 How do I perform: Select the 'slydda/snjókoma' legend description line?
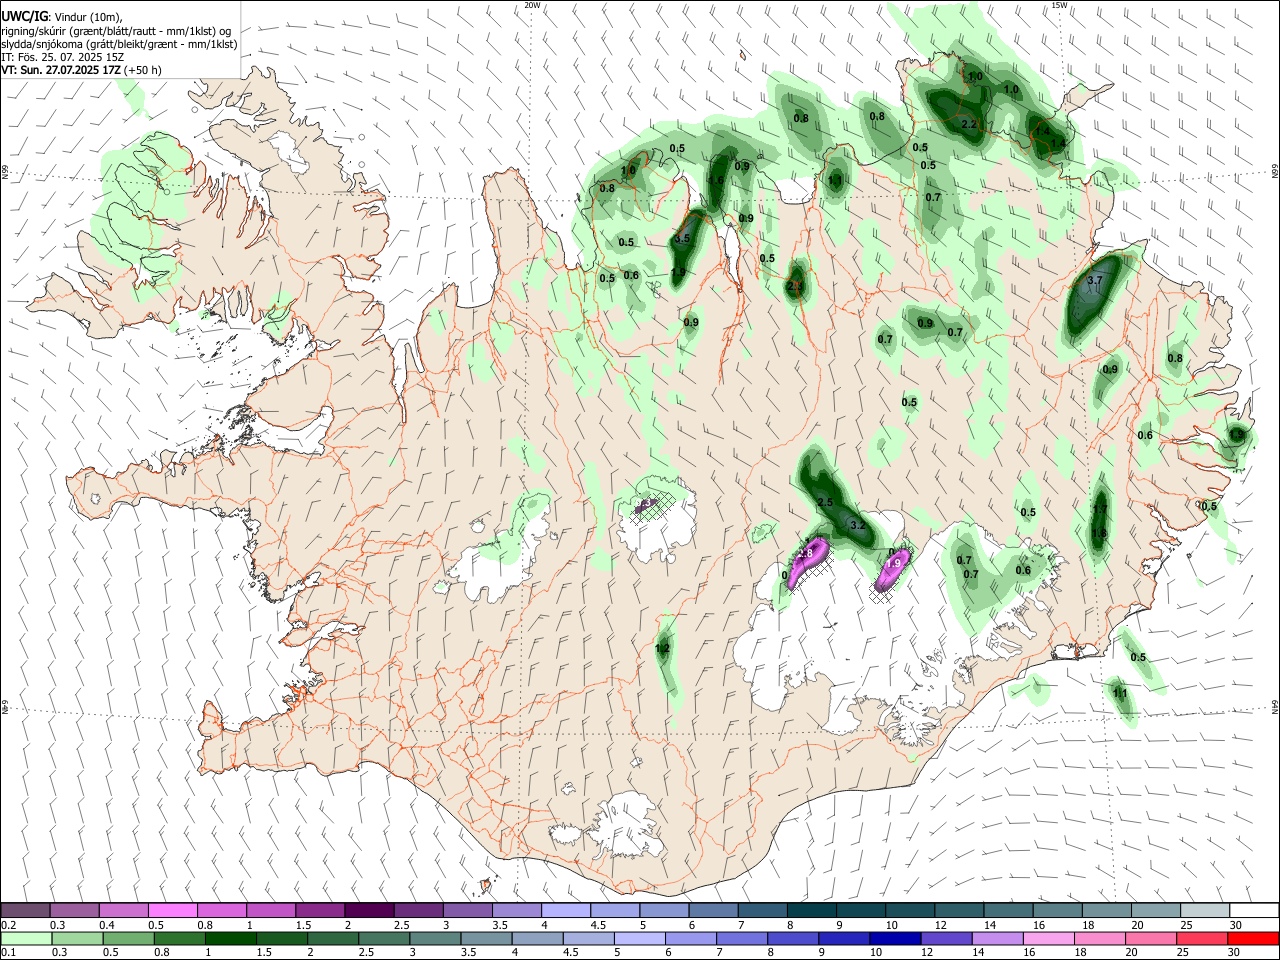tap(119, 44)
